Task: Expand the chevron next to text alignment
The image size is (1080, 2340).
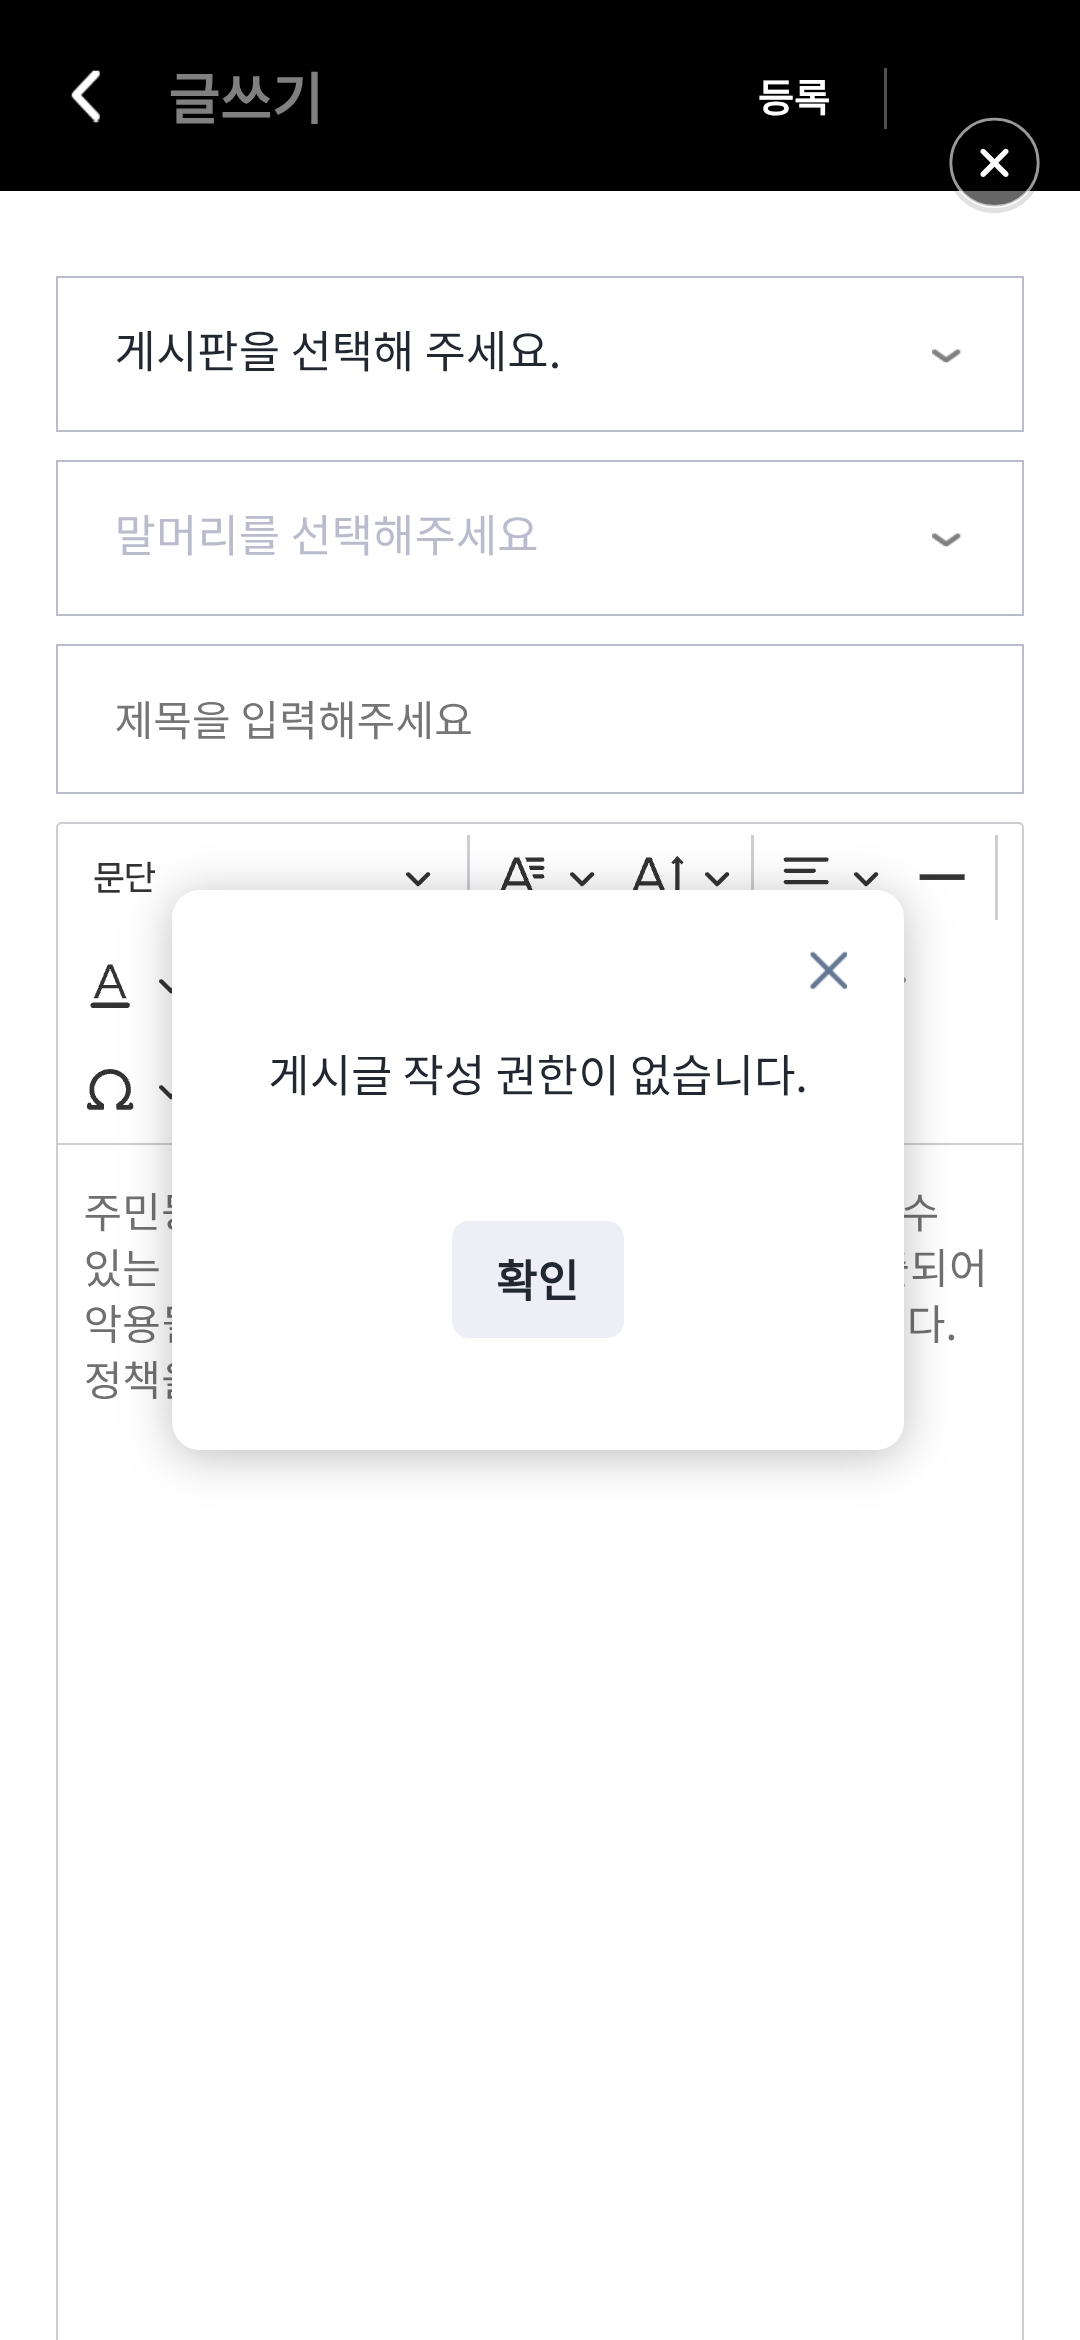Action: pyautogui.click(x=867, y=879)
